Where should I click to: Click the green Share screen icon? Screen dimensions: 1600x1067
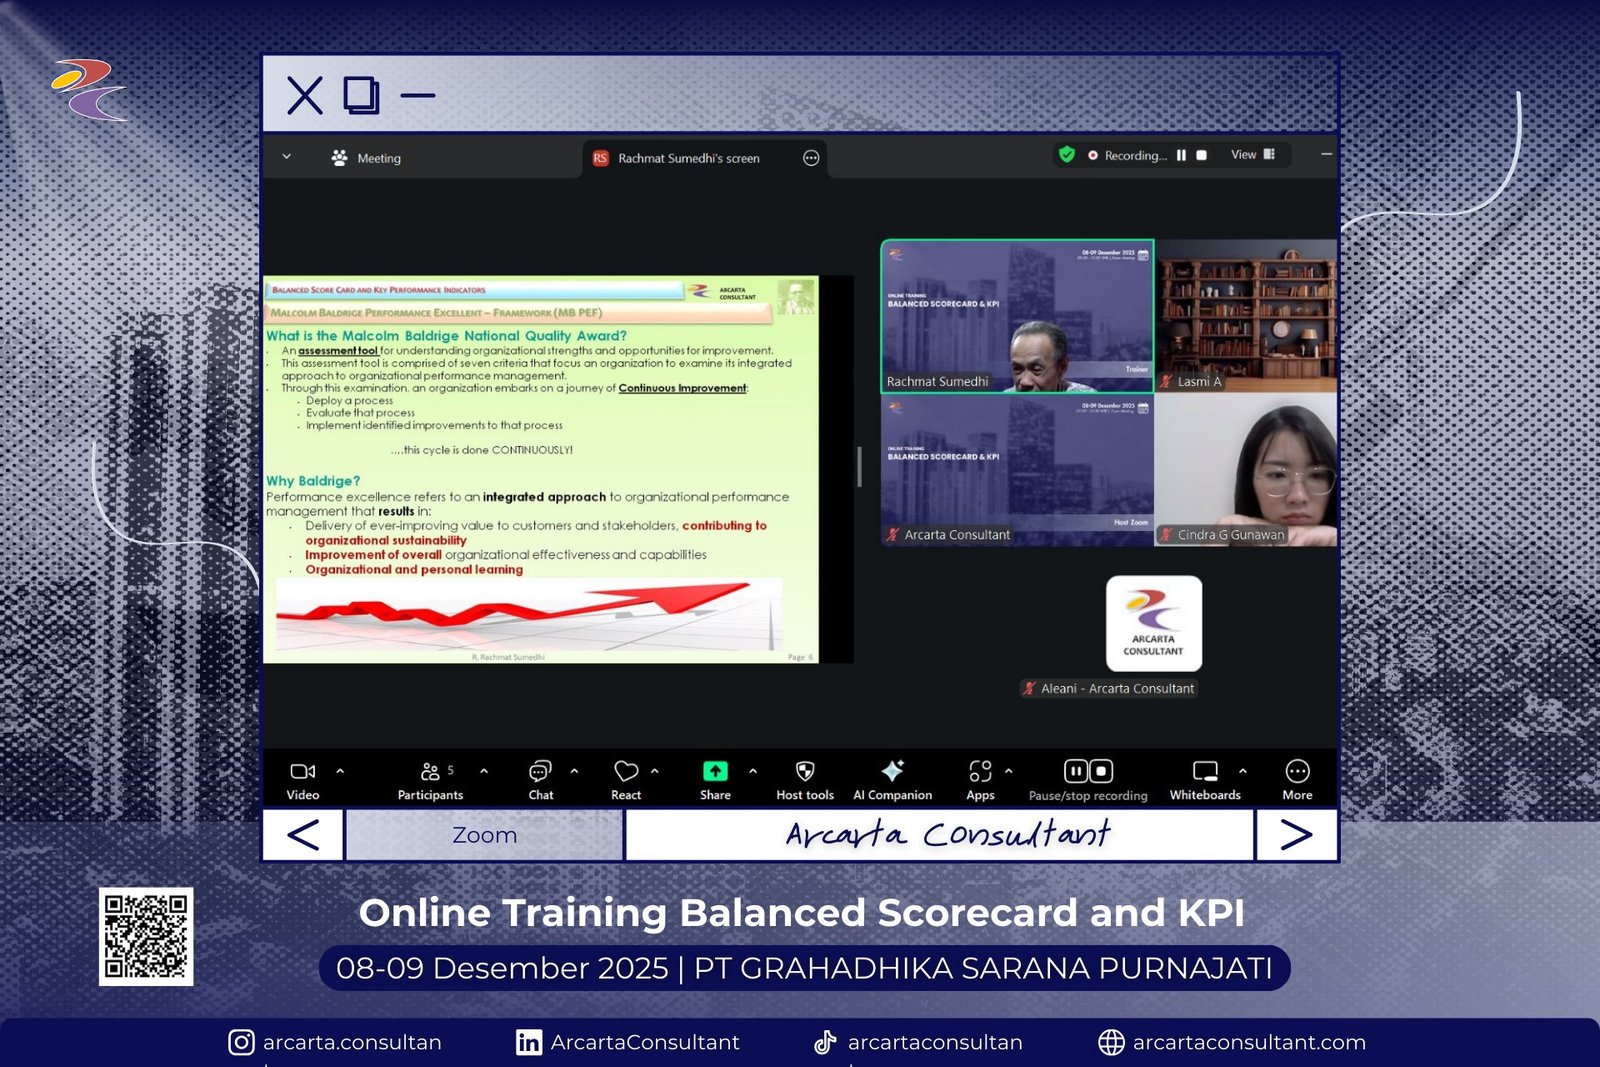pyautogui.click(x=715, y=771)
